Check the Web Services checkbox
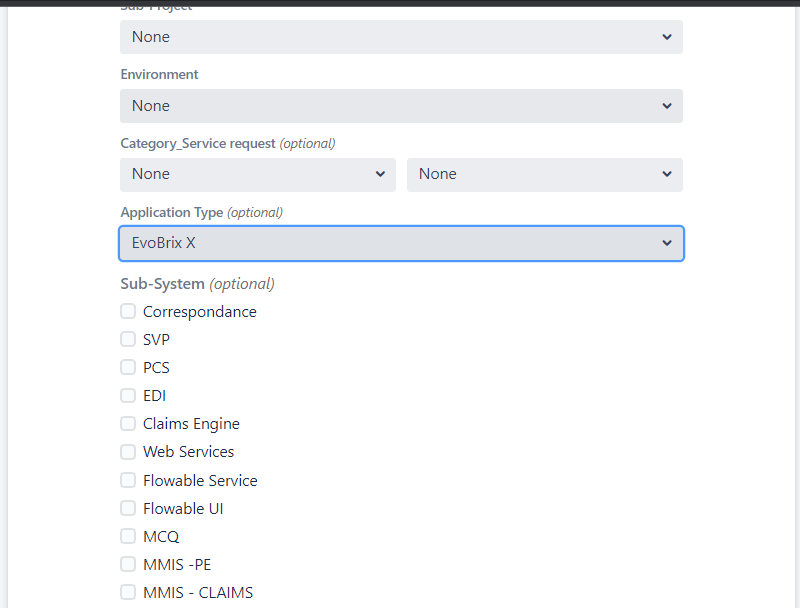 128,451
